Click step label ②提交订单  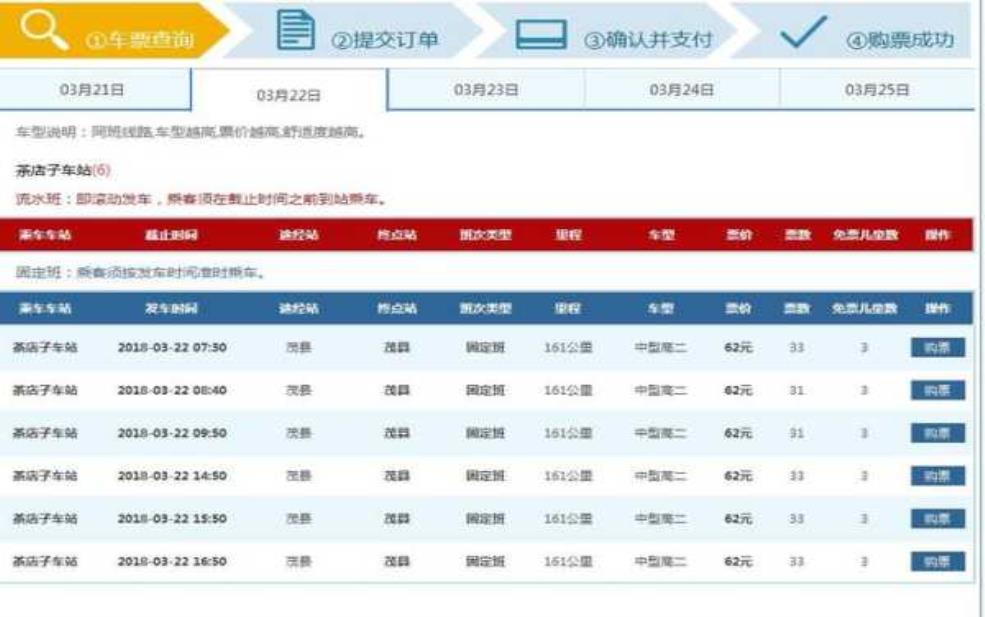click(384, 40)
